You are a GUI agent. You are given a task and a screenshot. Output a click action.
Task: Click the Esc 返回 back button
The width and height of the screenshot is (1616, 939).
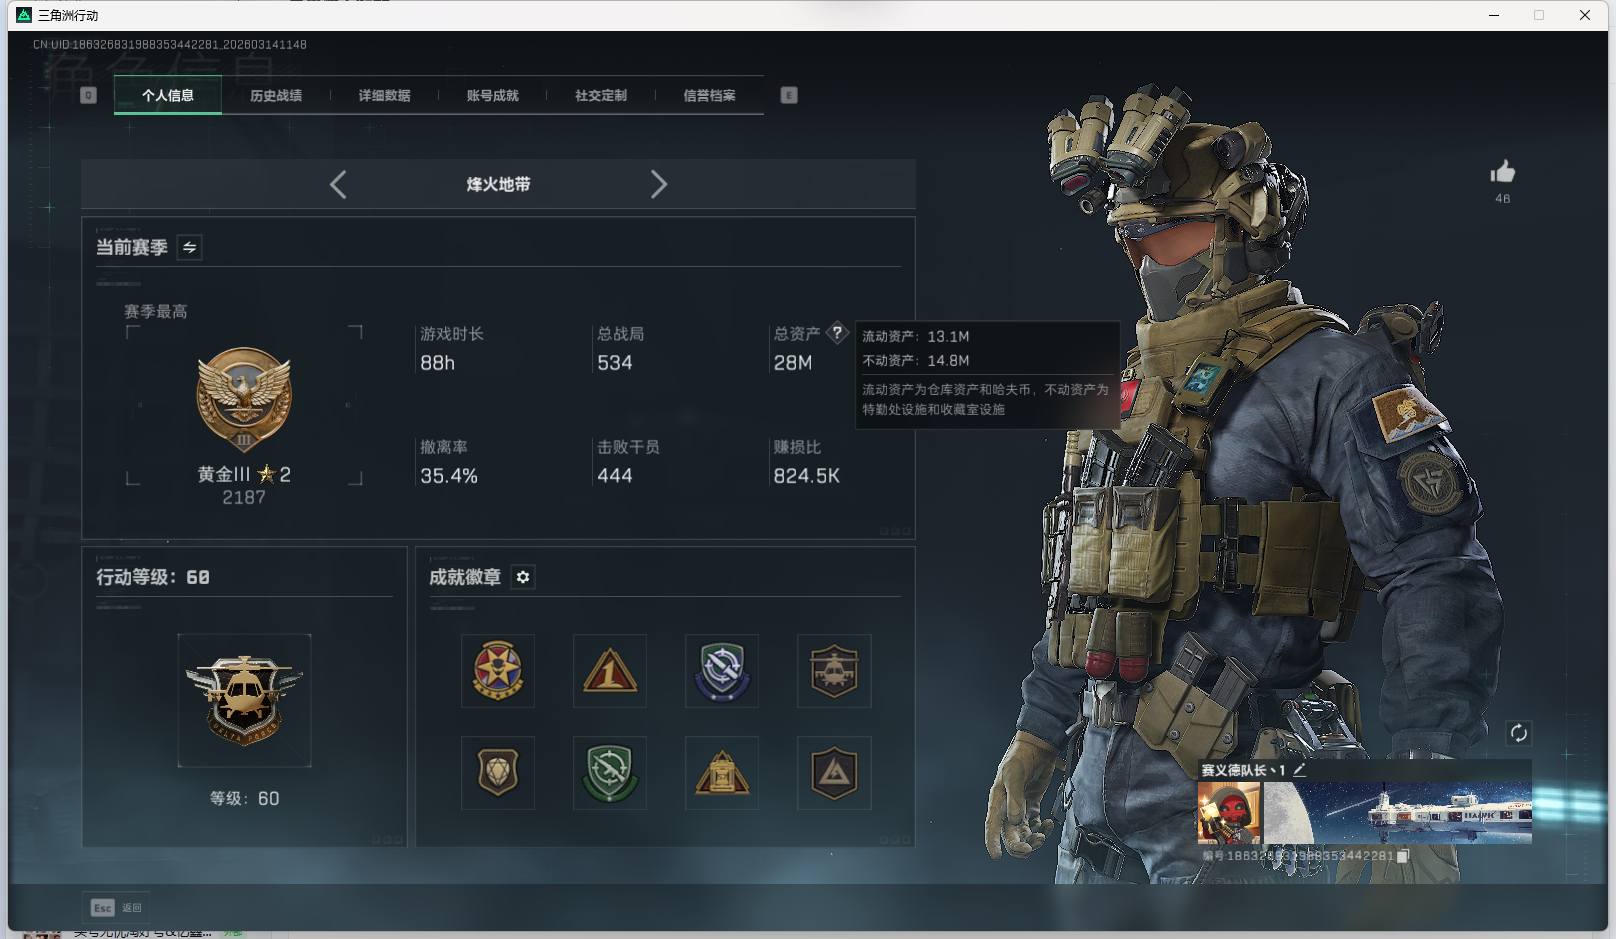point(117,907)
